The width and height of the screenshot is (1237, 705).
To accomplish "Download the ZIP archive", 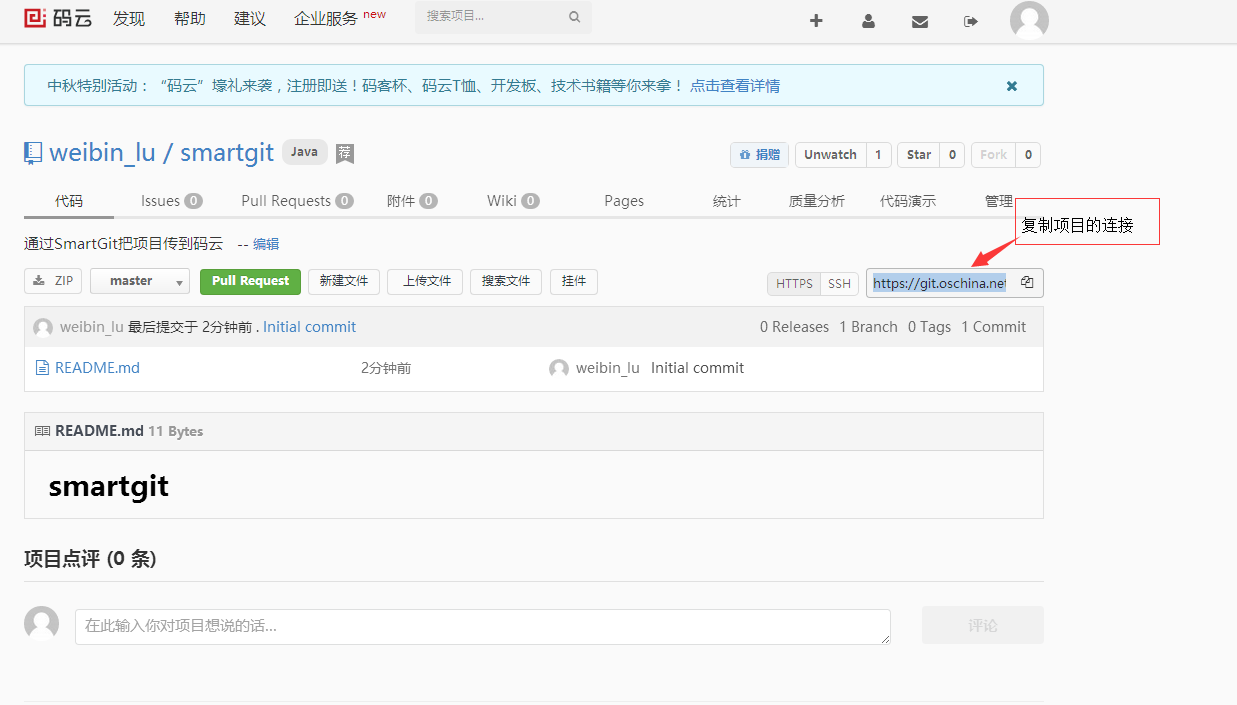I will coord(53,281).
